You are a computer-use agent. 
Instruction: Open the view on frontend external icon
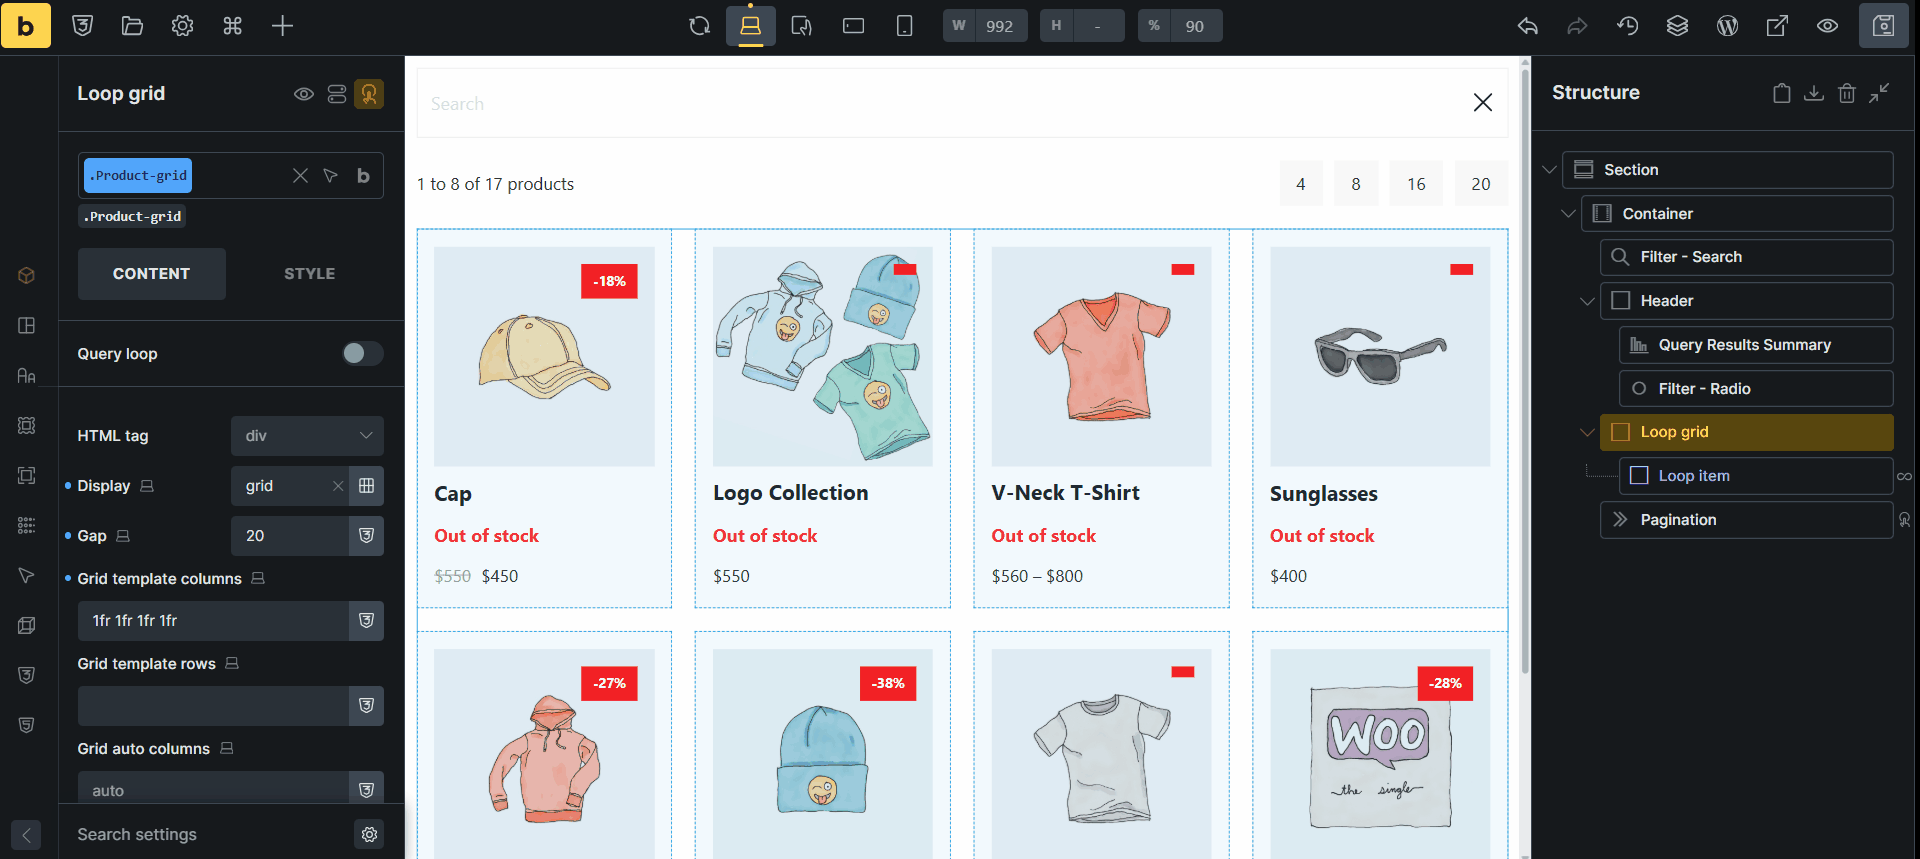[1777, 26]
